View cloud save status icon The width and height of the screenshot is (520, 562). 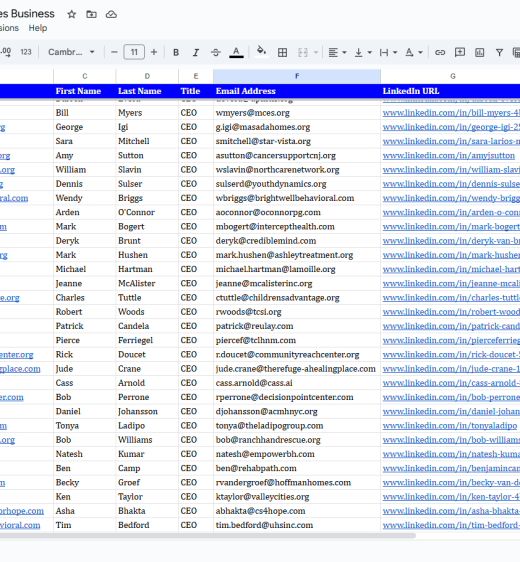111,14
